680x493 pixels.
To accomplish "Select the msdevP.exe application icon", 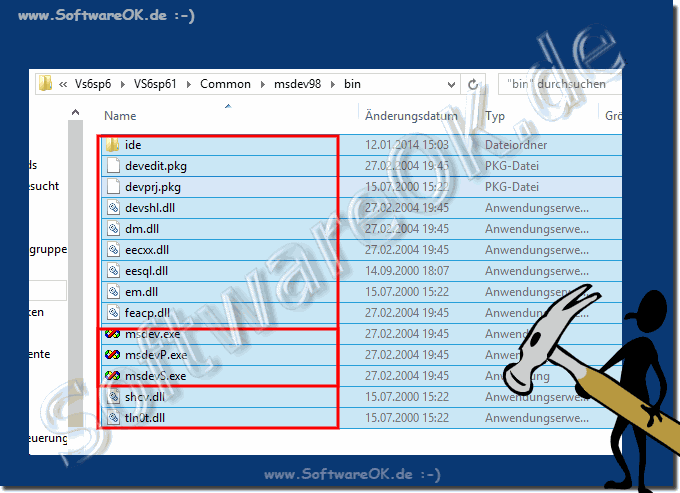I will coord(112,355).
